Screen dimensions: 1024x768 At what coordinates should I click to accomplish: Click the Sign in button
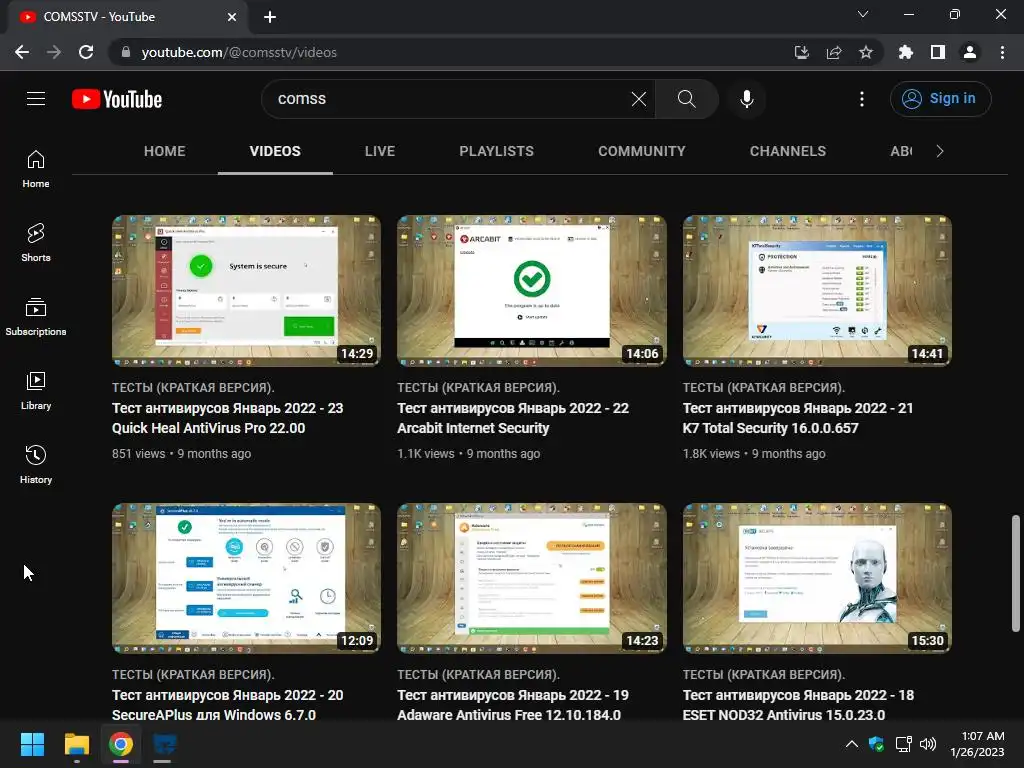(x=940, y=99)
